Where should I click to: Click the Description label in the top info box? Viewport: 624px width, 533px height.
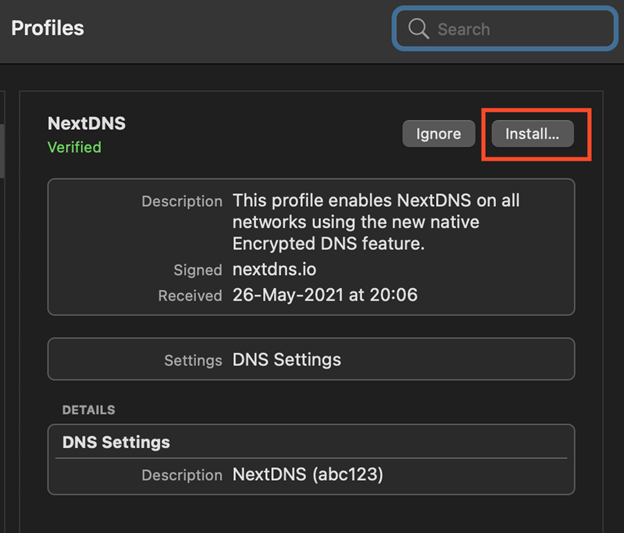point(182,201)
